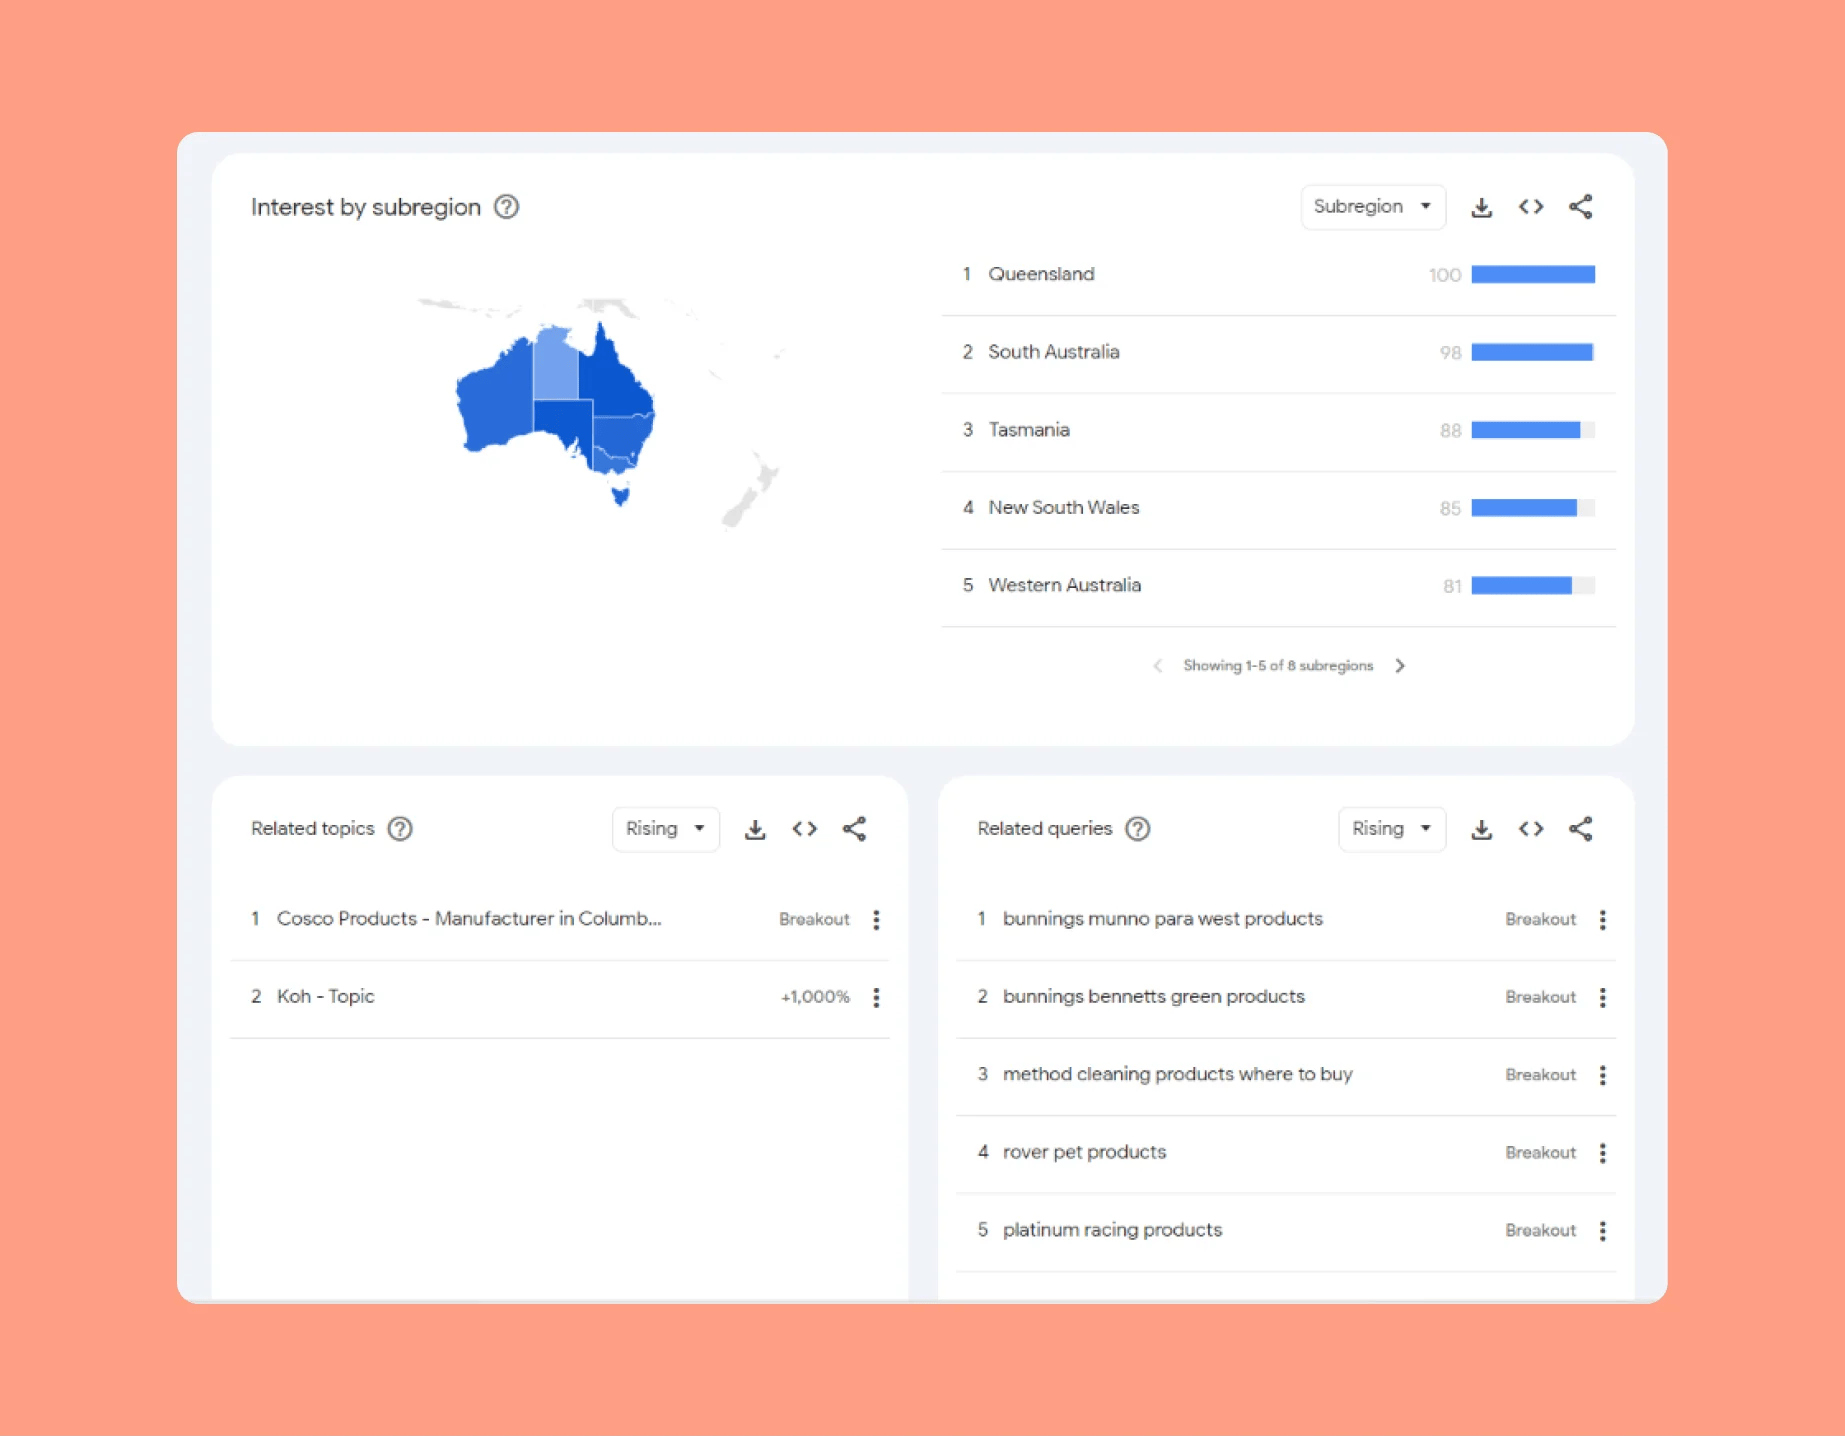Click the 'Interest by subregion' heading
The width and height of the screenshot is (1845, 1437).
tap(366, 207)
